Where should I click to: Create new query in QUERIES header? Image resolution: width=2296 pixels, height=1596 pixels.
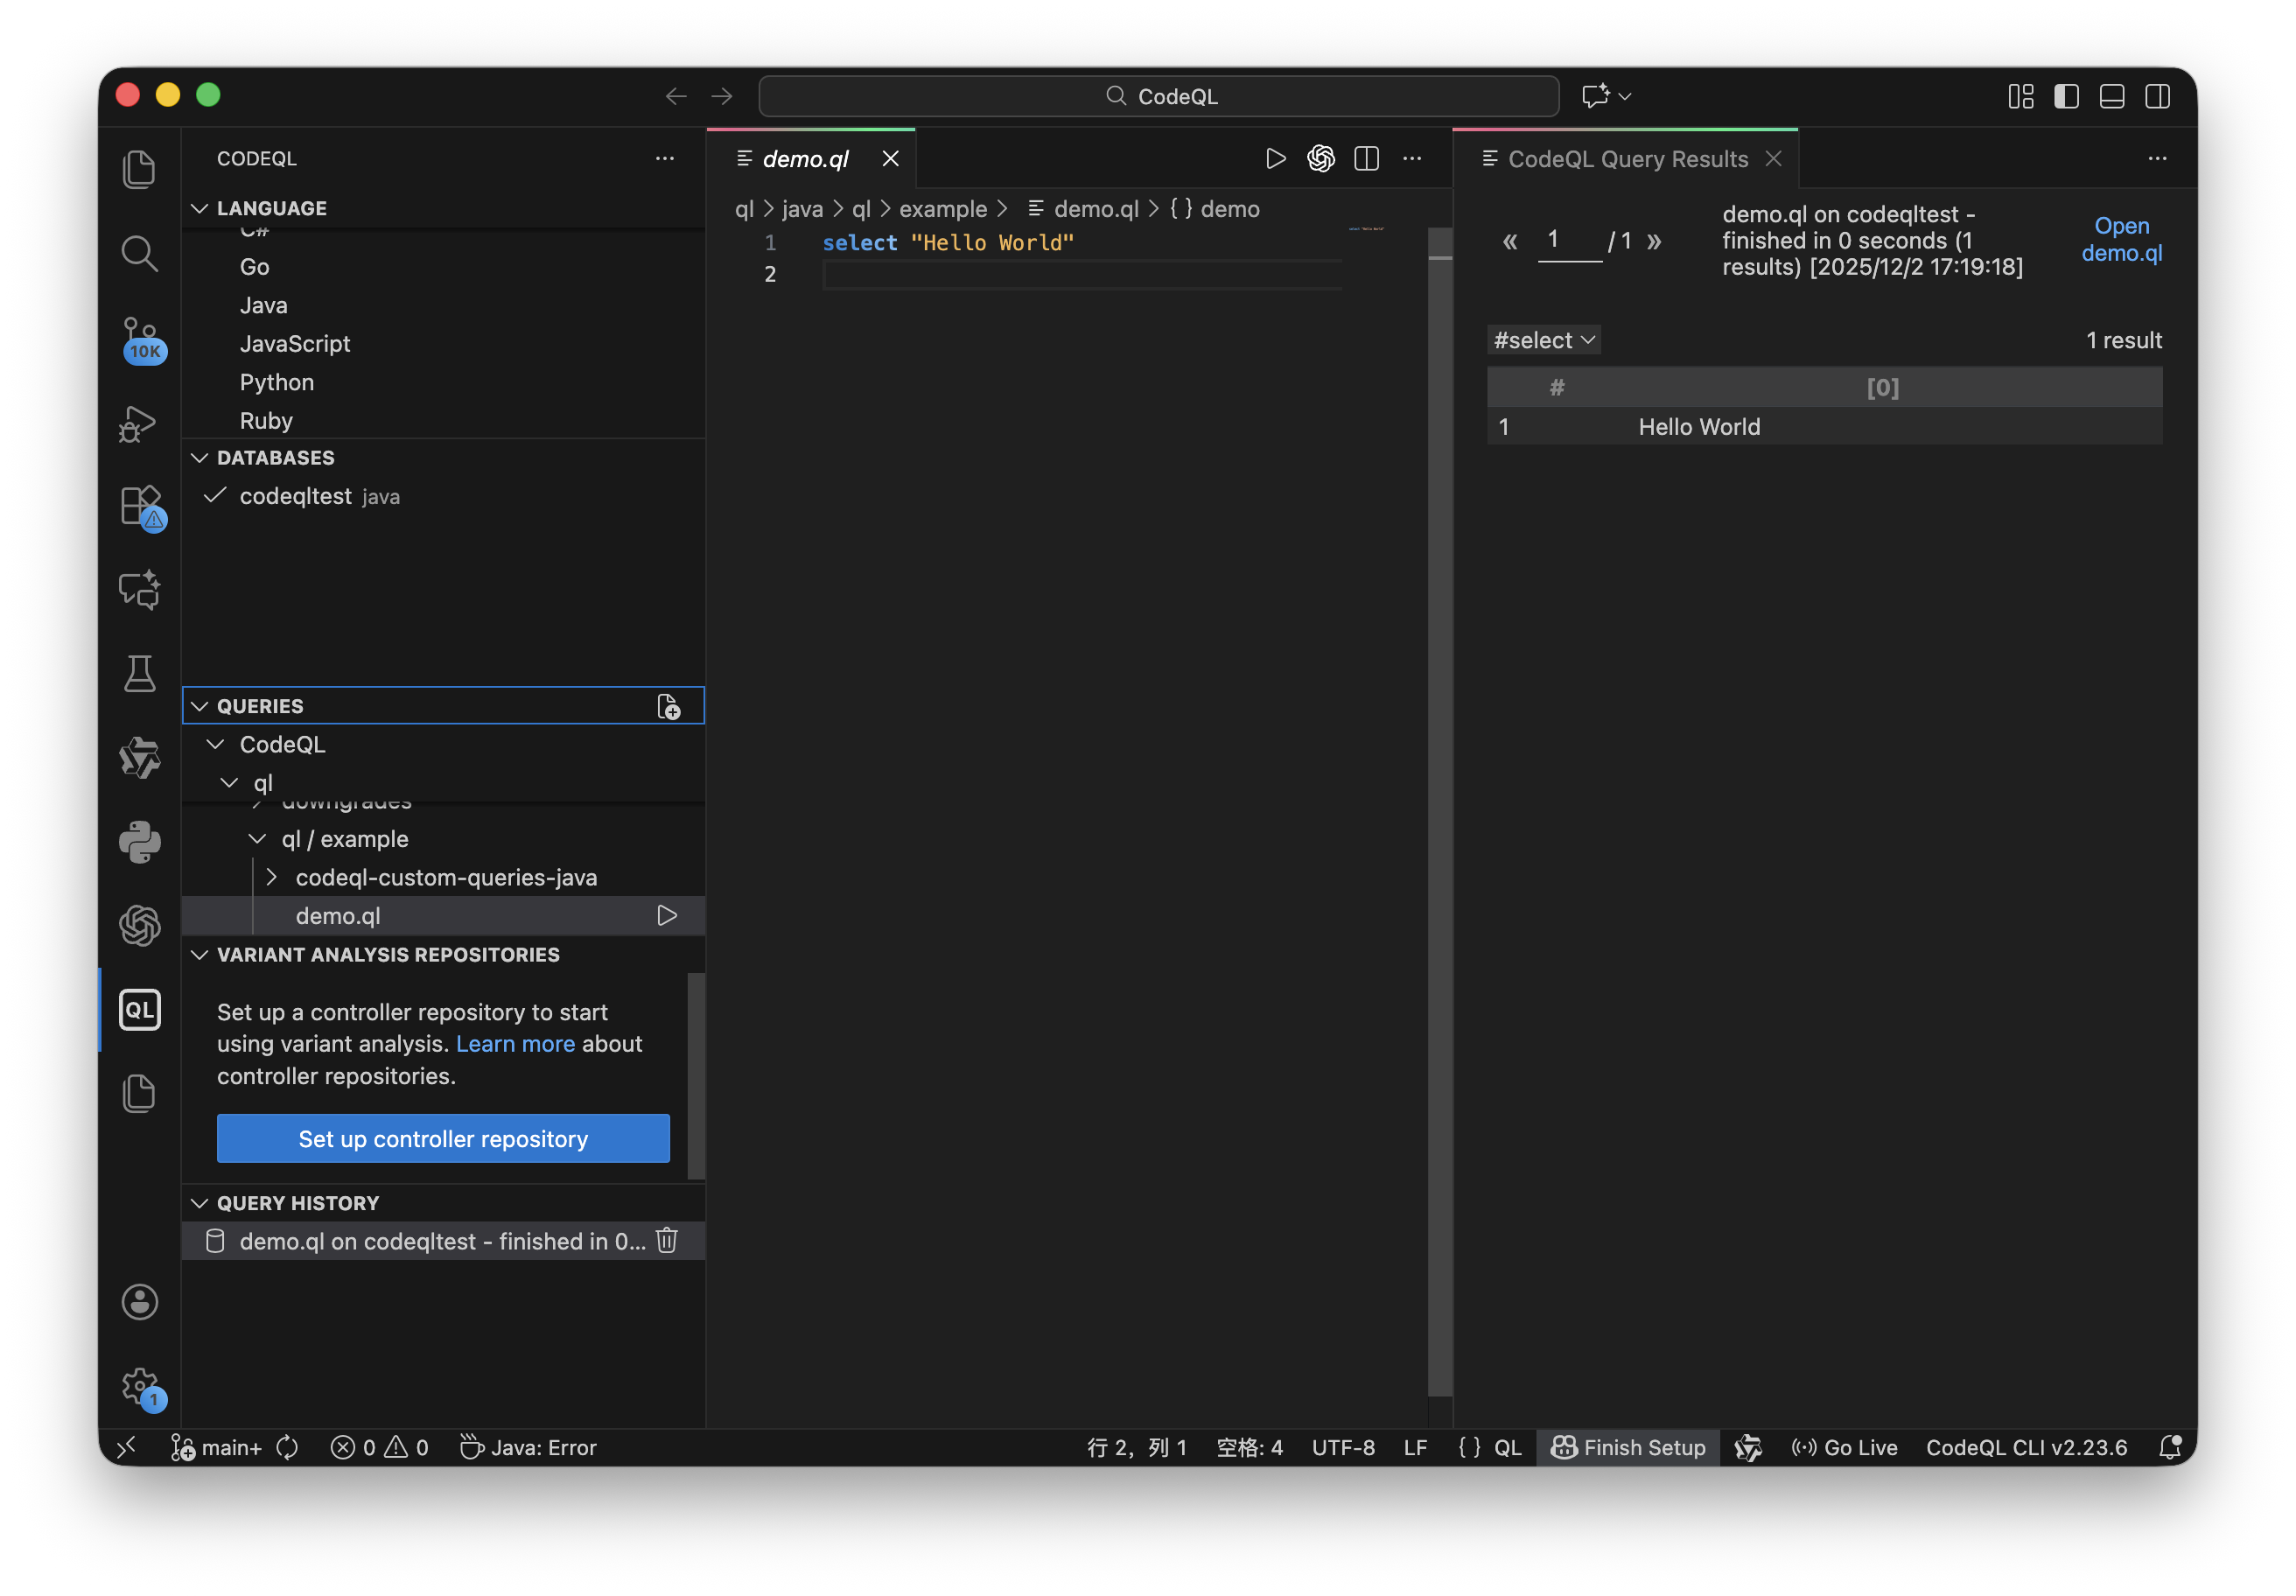[668, 707]
